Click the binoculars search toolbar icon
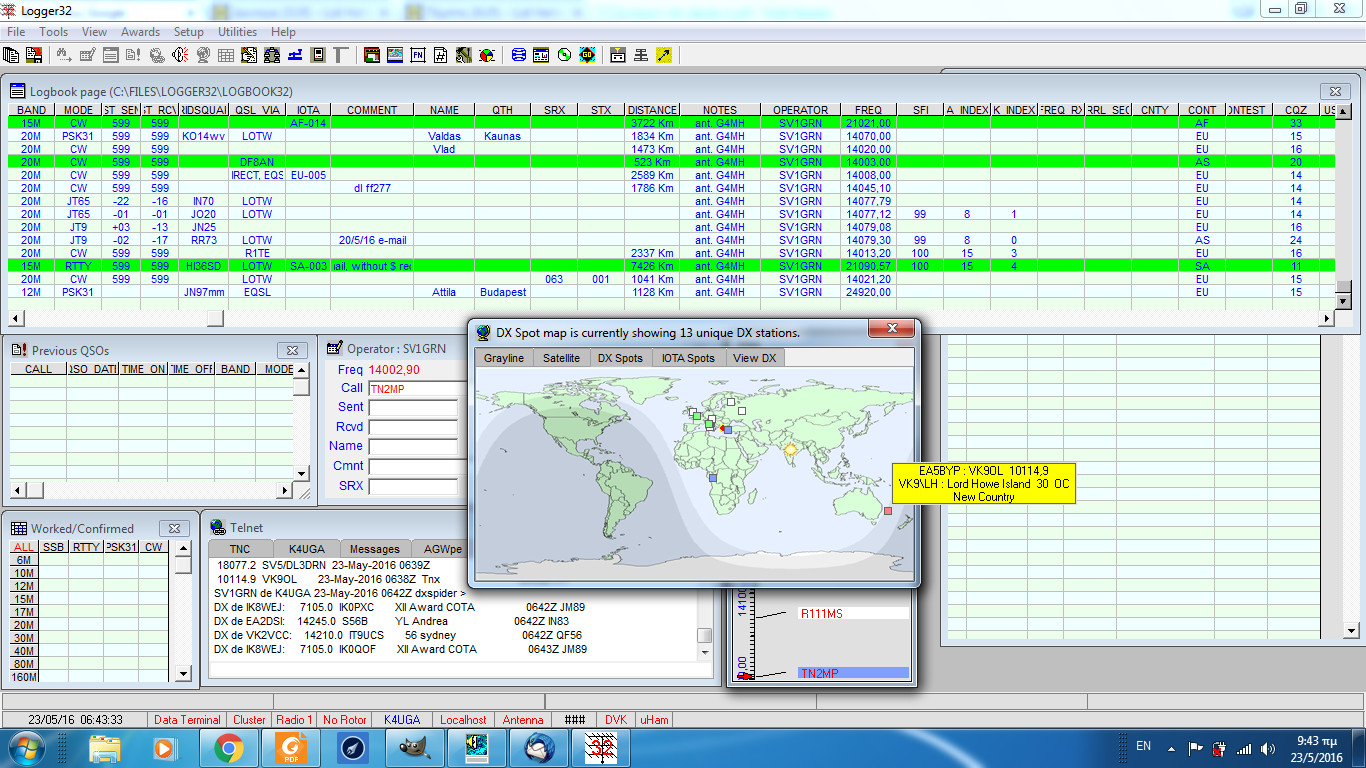This screenshot has height=768, width=1366. (63, 55)
